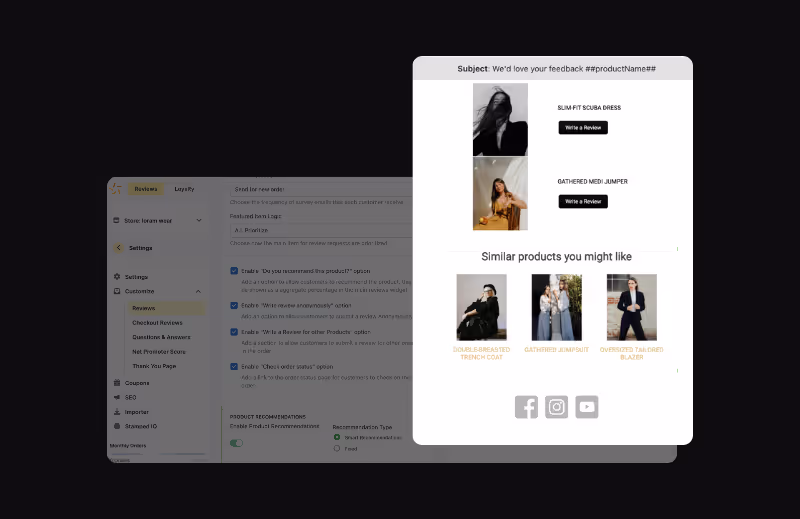Click the Oversized Tailored Blazer photo
The height and width of the screenshot is (519, 800).
click(632, 307)
